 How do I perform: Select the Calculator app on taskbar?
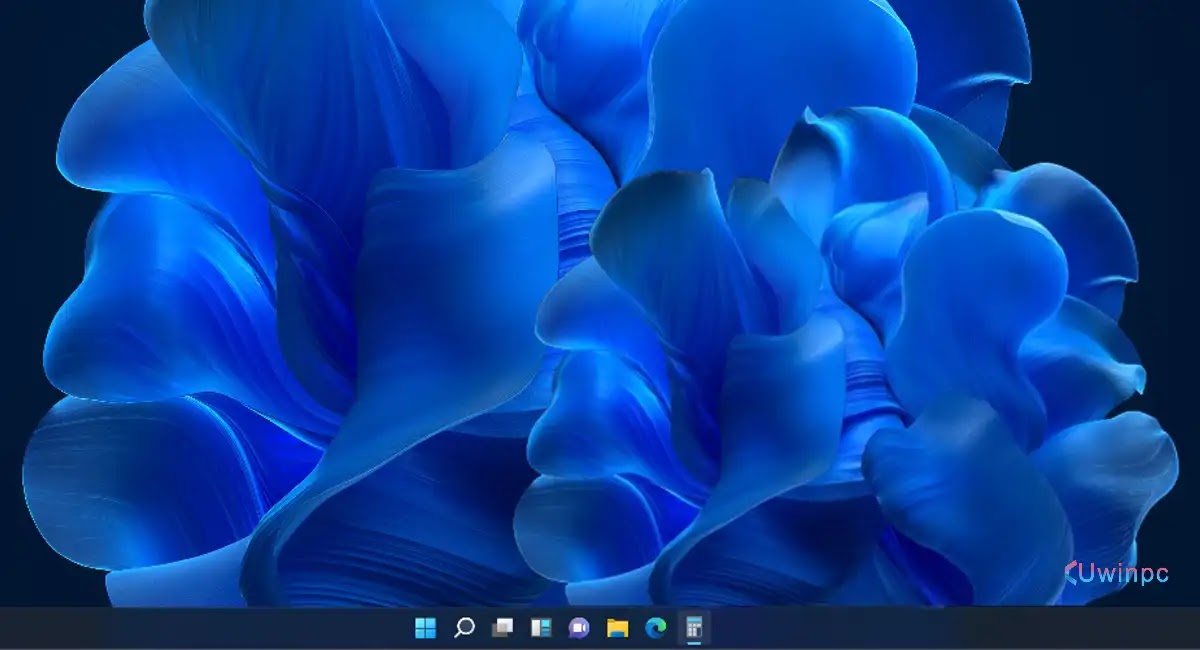click(694, 628)
